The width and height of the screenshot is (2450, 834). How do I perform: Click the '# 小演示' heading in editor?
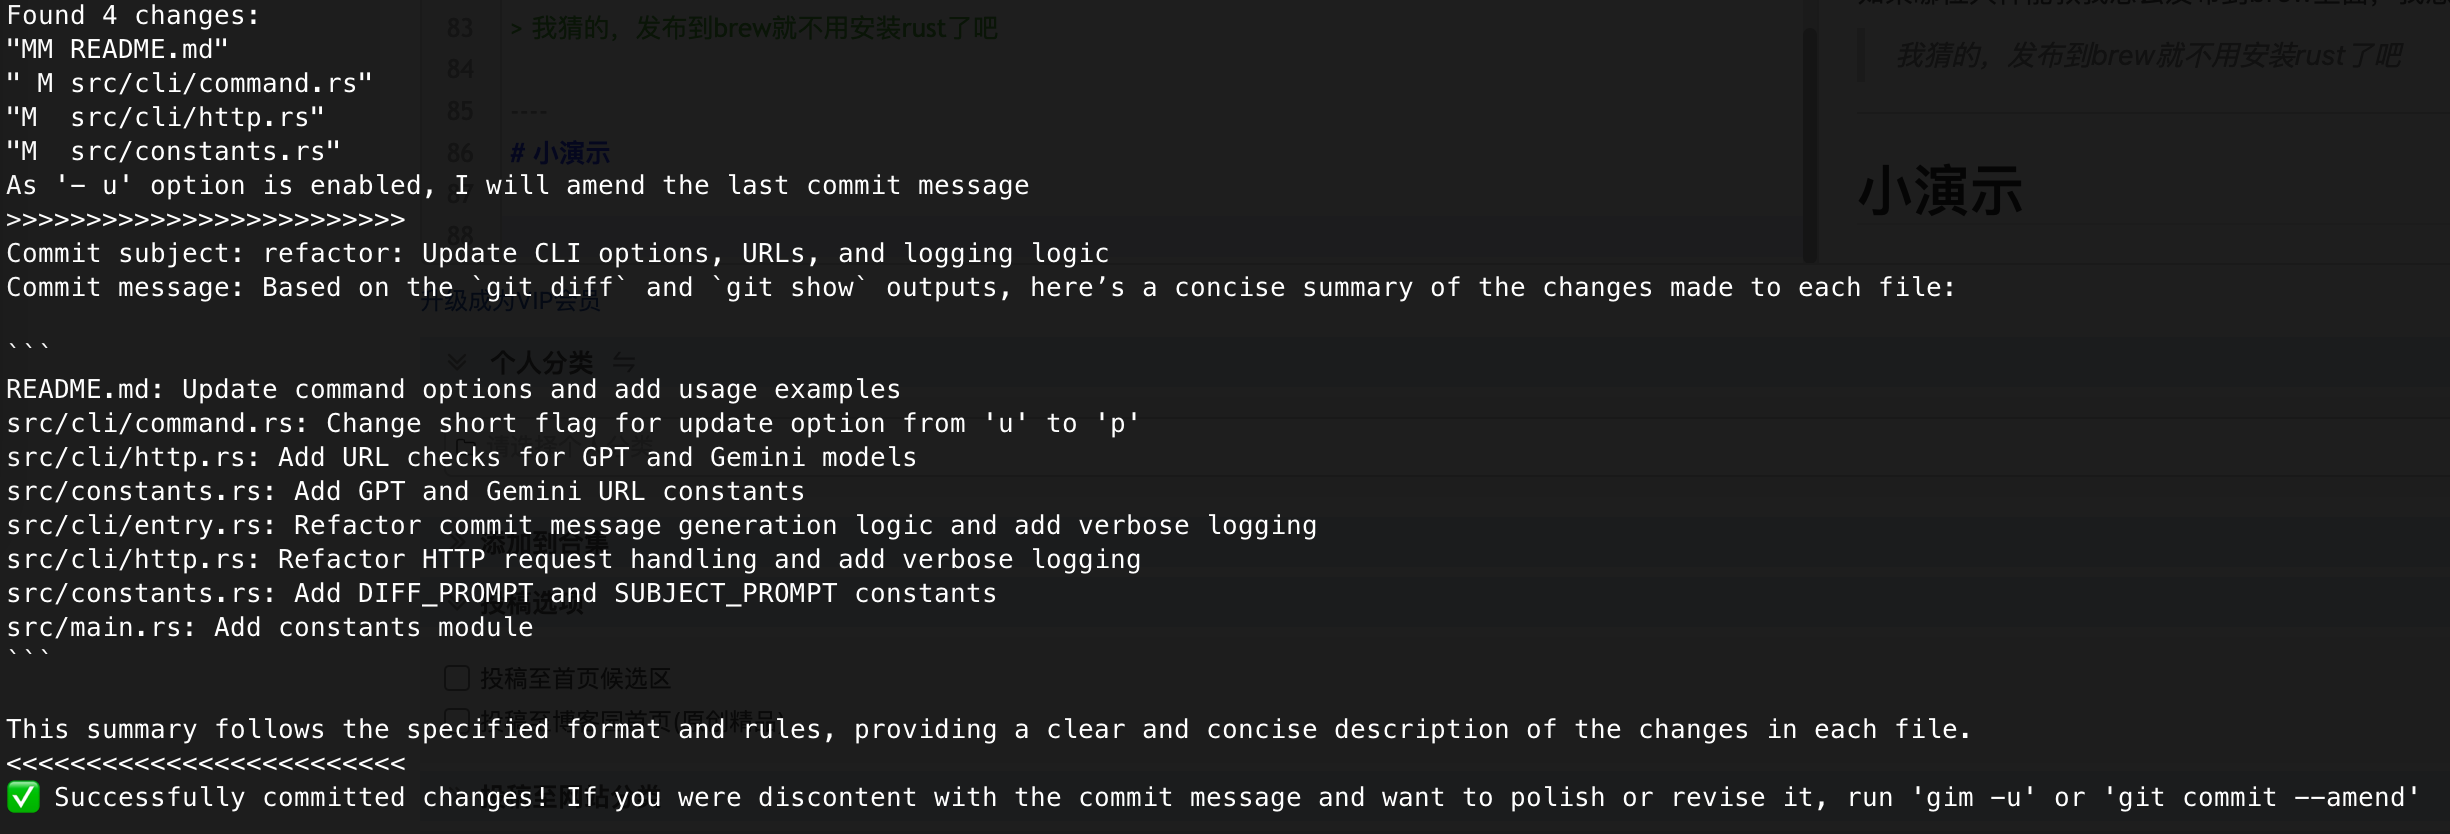(560, 153)
